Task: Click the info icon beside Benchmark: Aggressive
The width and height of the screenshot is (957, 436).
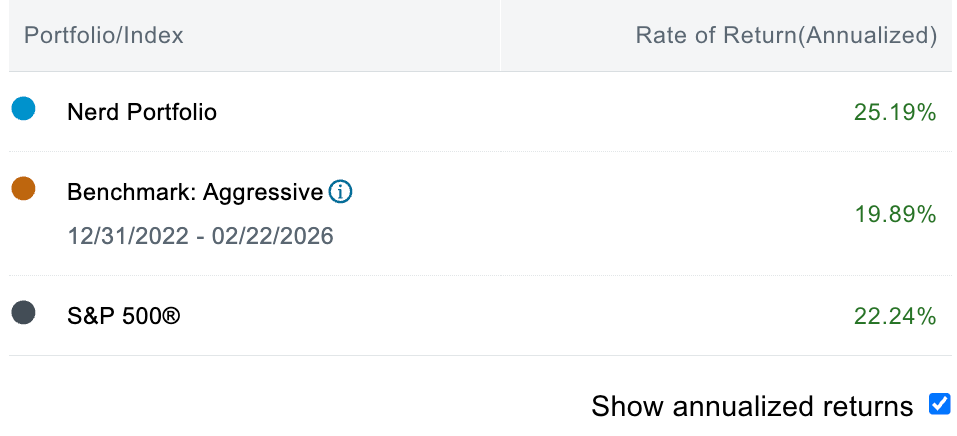Action: [x=340, y=192]
